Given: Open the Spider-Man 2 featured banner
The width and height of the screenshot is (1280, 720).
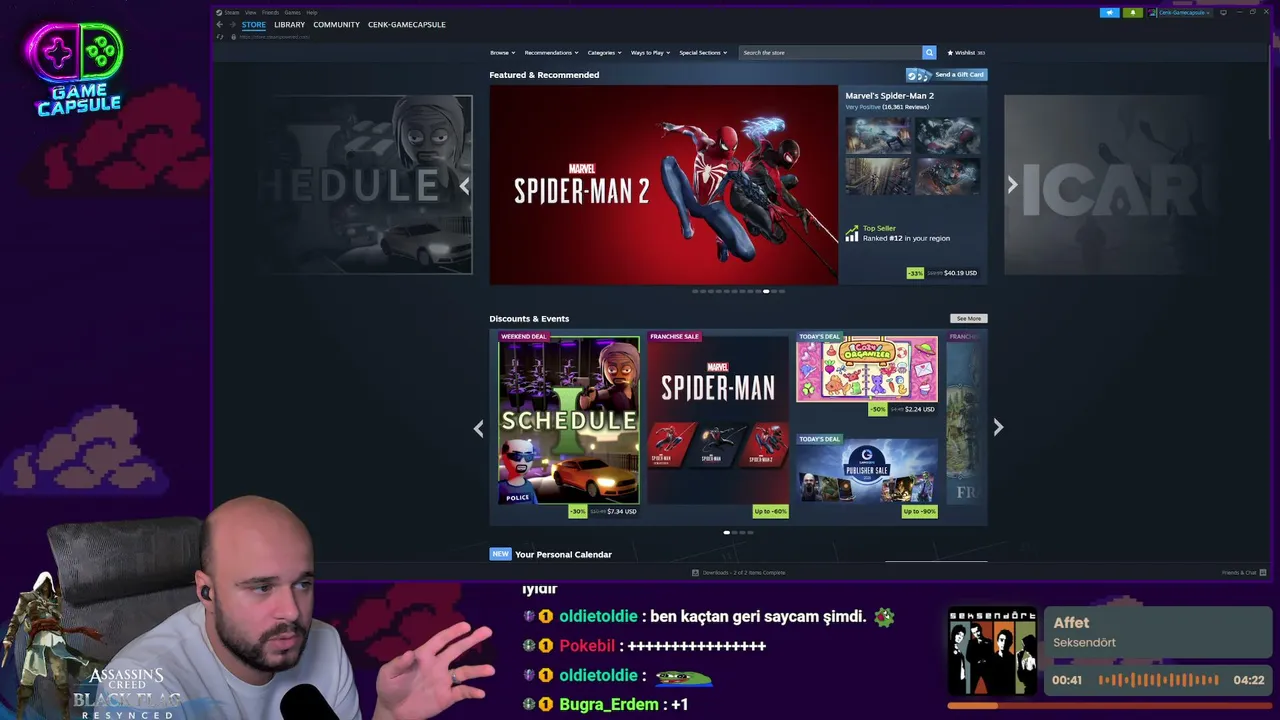Looking at the screenshot, I should click(x=664, y=185).
